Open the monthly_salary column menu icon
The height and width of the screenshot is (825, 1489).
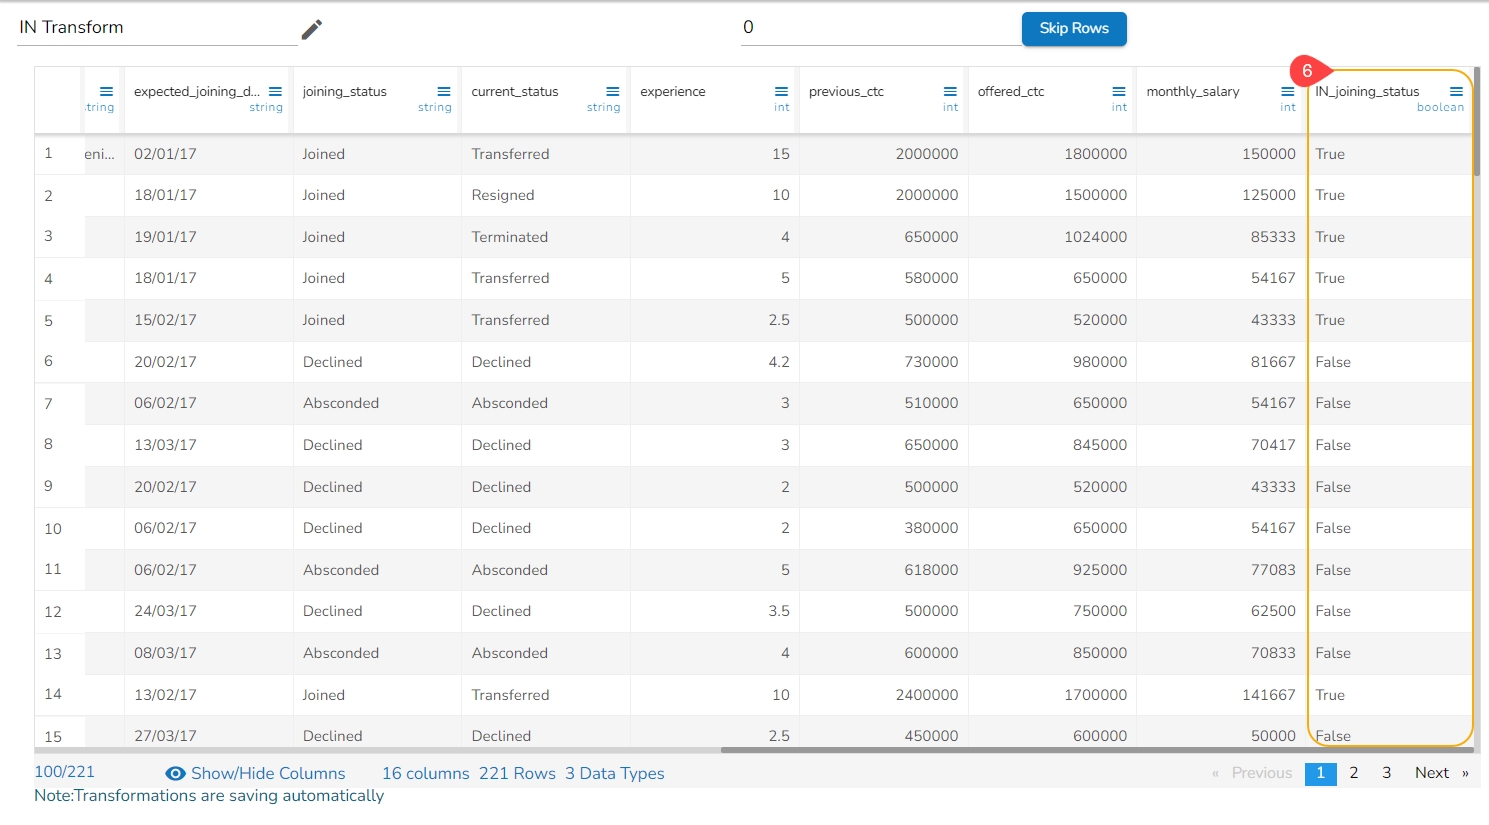pyautogui.click(x=1288, y=92)
